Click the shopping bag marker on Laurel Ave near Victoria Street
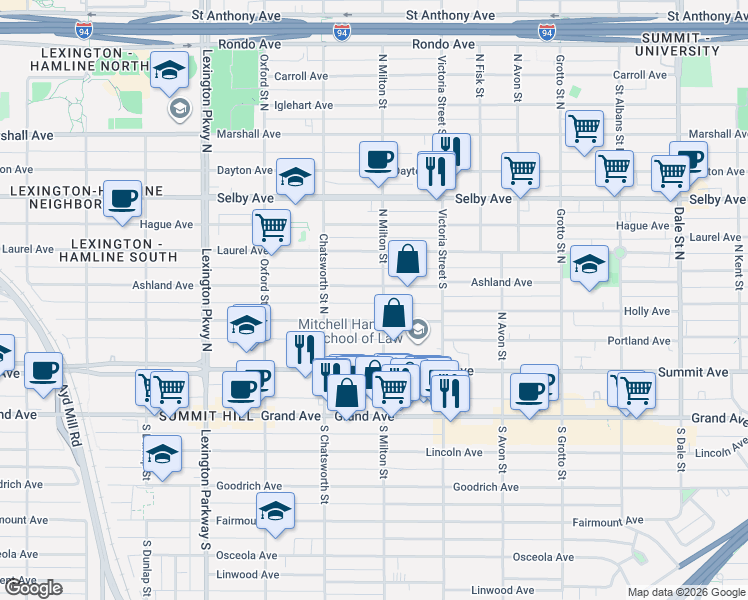The height and width of the screenshot is (600, 748). pos(407,261)
